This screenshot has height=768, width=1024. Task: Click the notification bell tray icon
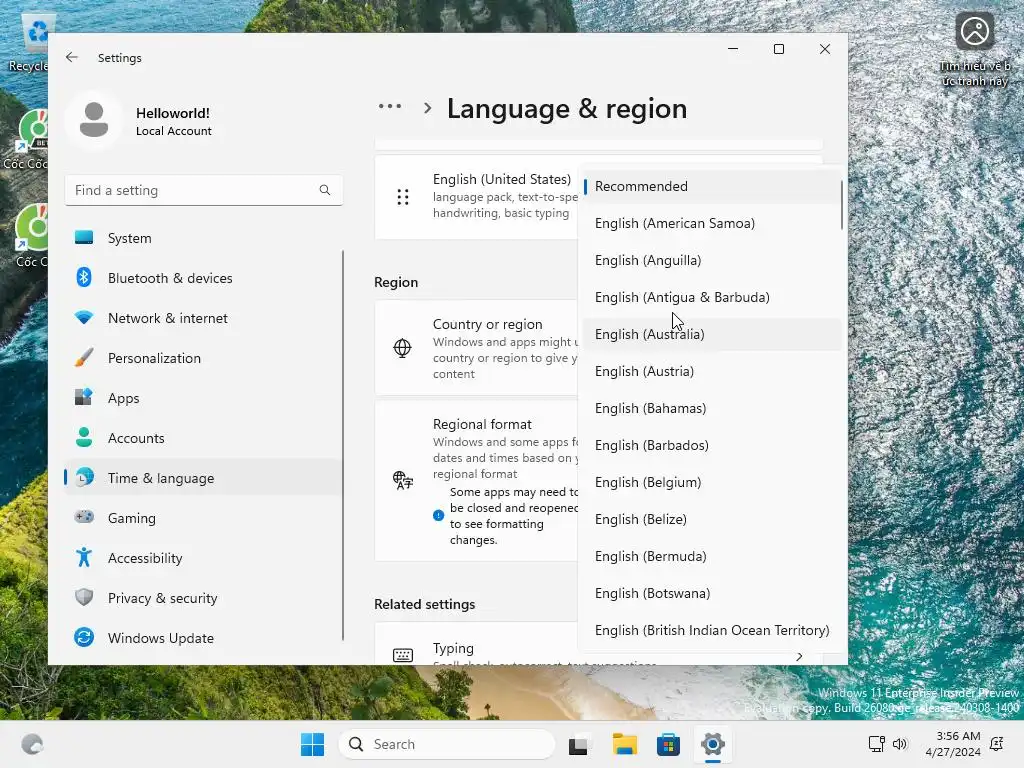(x=997, y=744)
